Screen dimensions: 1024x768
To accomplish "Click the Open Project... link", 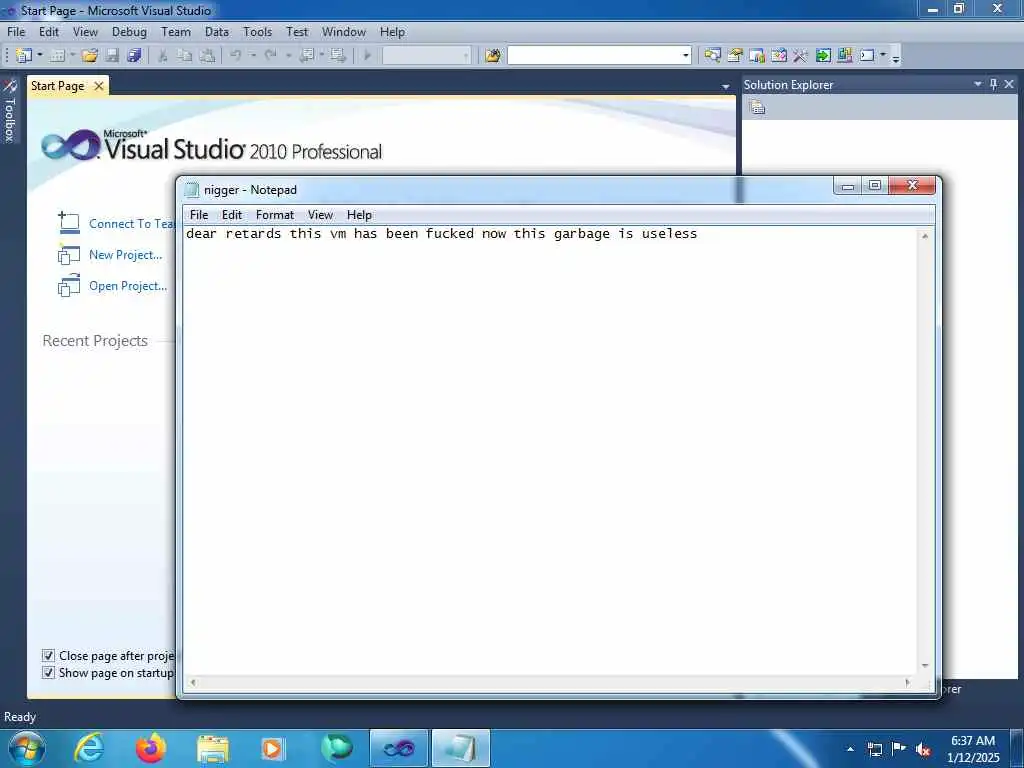I will tap(128, 286).
